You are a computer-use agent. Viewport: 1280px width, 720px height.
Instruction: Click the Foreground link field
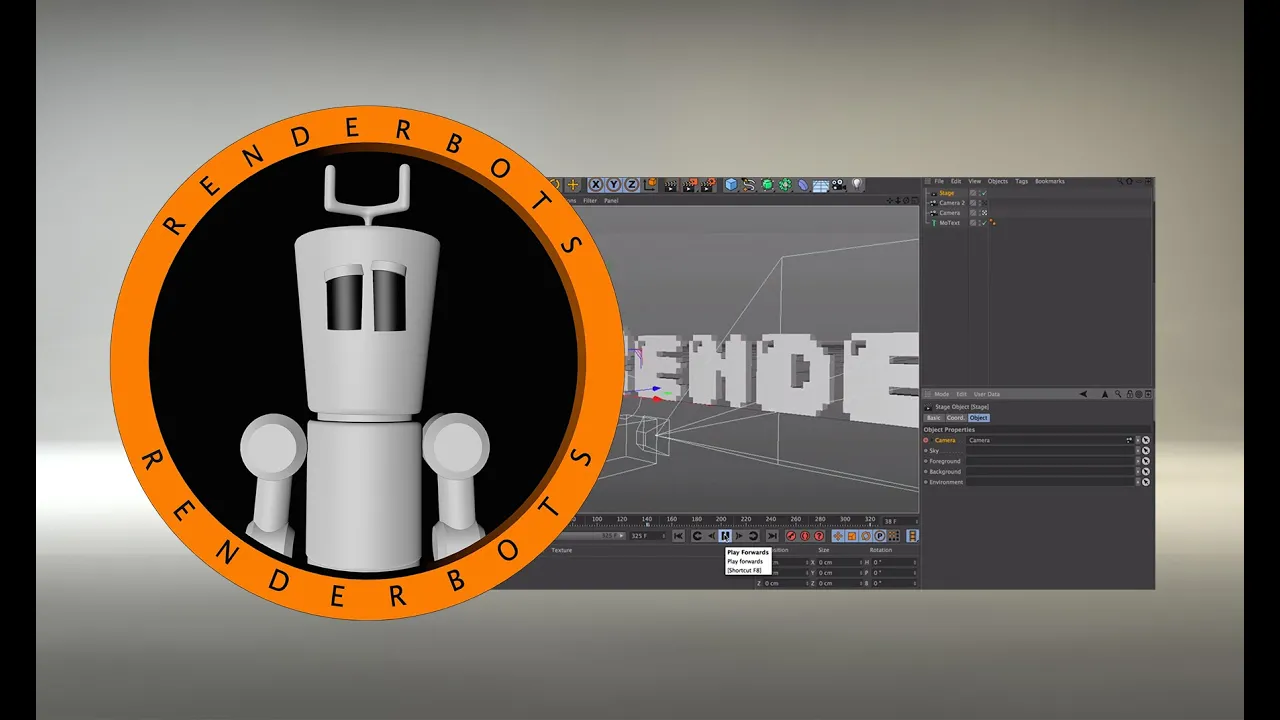1050,461
